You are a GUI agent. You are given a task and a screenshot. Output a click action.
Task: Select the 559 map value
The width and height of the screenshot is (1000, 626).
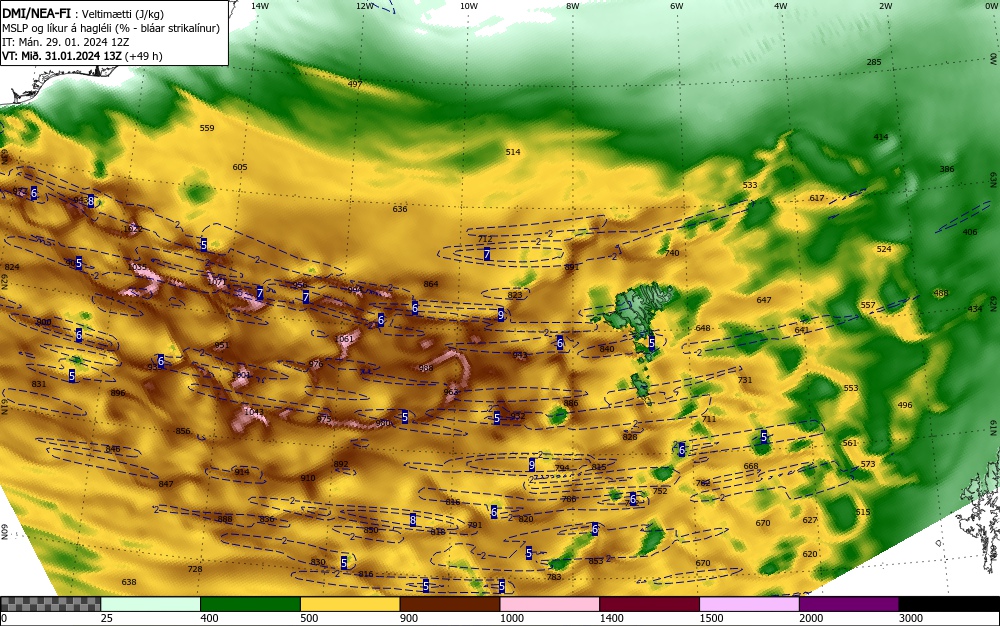207,128
